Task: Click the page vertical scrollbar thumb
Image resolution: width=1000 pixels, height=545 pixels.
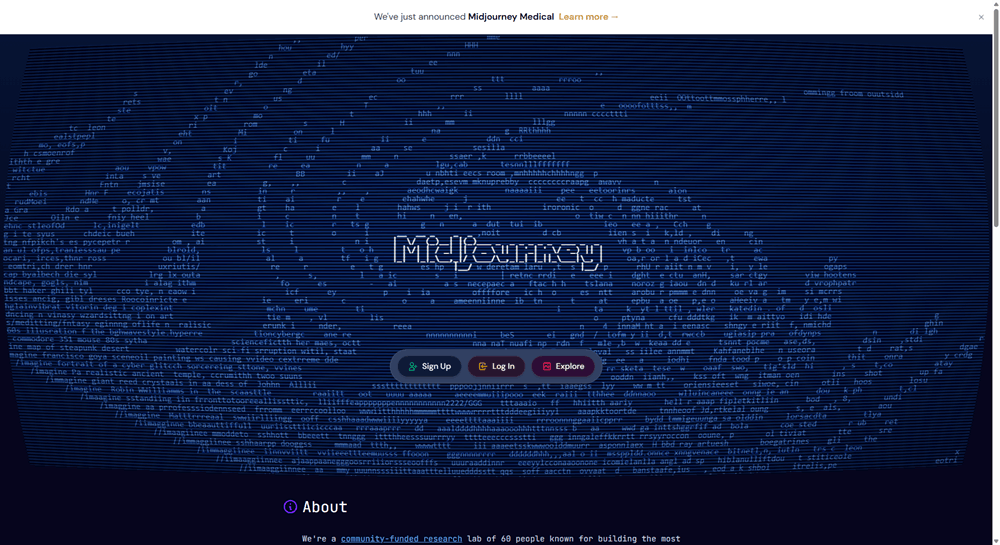Action: [x=996, y=118]
